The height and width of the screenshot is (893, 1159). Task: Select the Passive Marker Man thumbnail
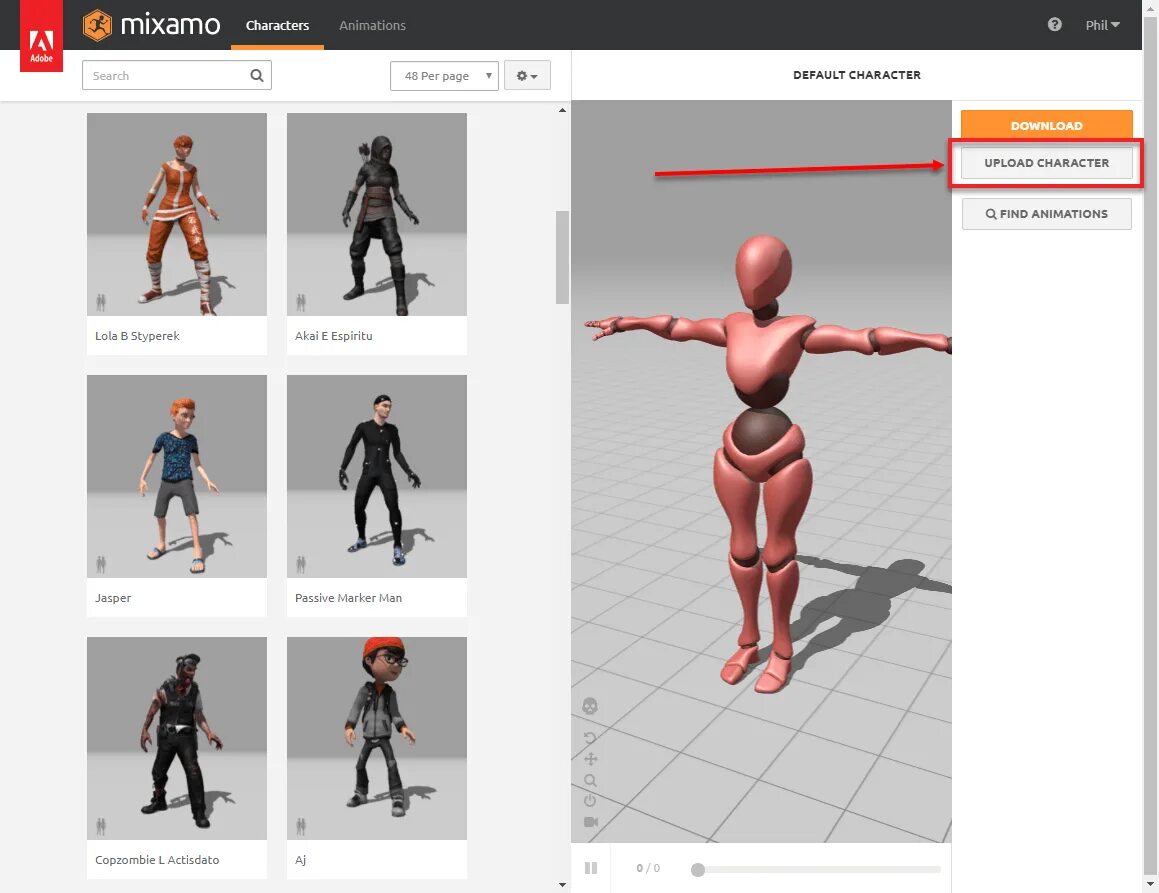coord(377,476)
